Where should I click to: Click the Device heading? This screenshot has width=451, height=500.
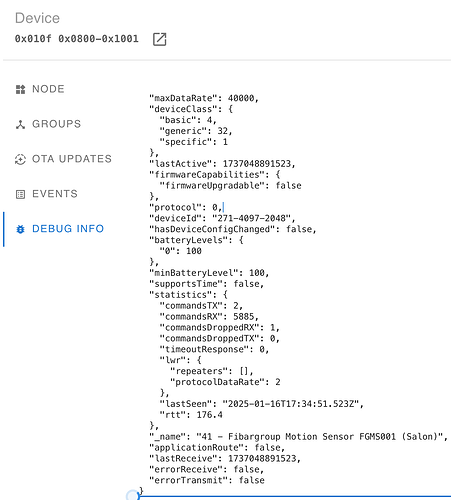click(x=37, y=18)
